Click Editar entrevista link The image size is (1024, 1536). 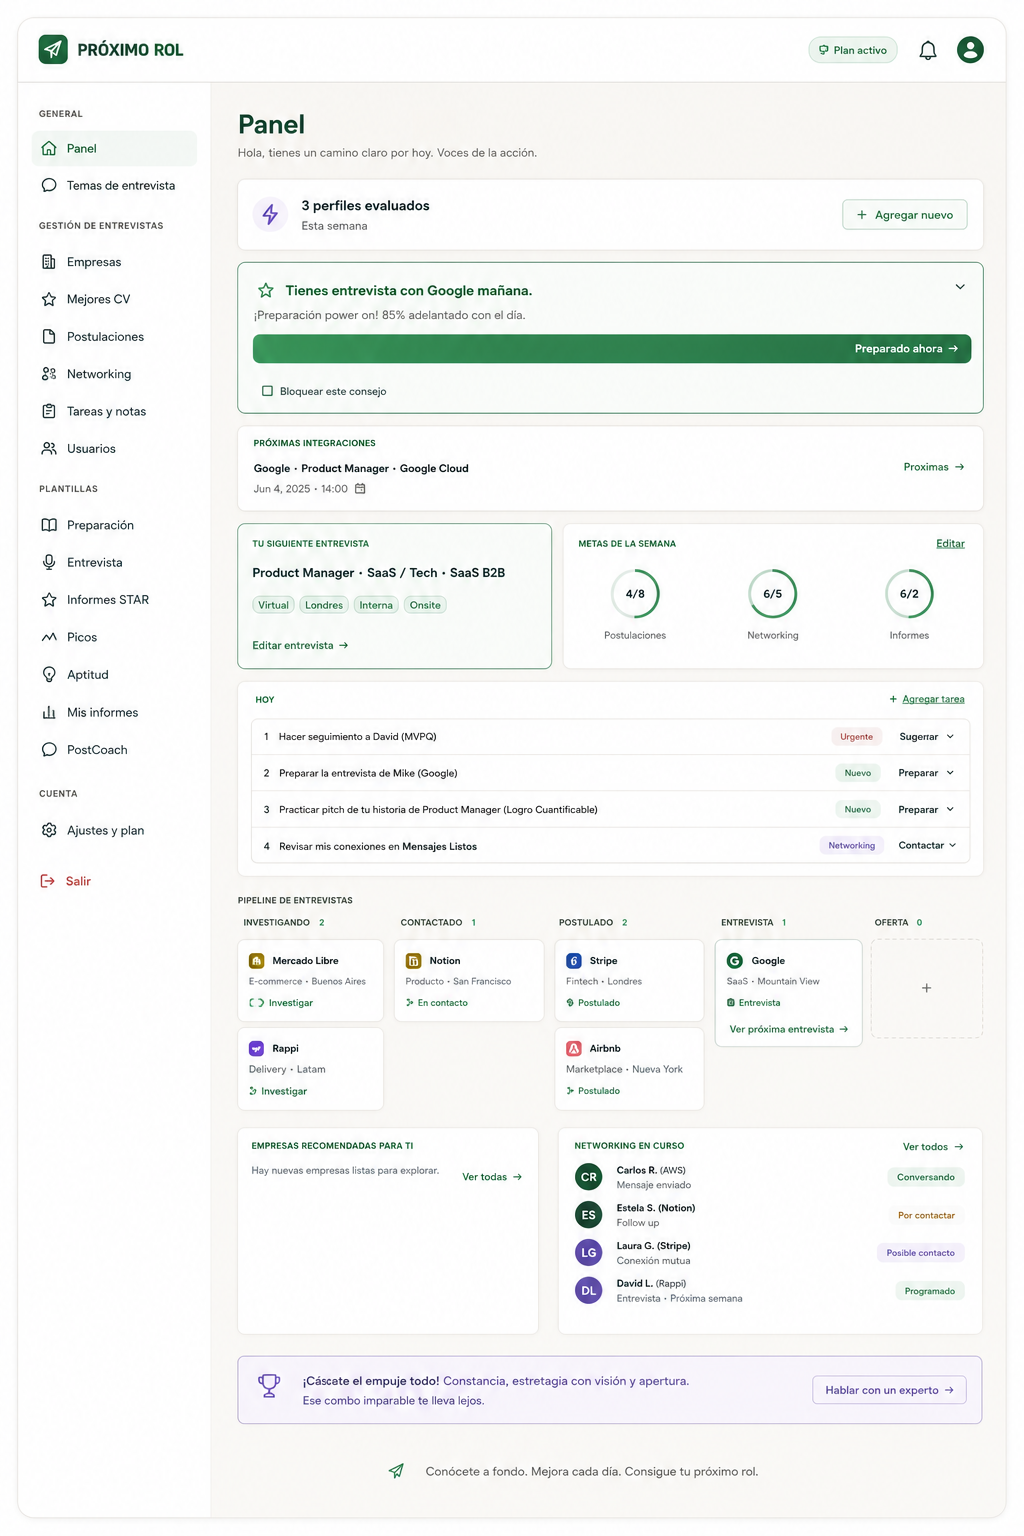(300, 645)
